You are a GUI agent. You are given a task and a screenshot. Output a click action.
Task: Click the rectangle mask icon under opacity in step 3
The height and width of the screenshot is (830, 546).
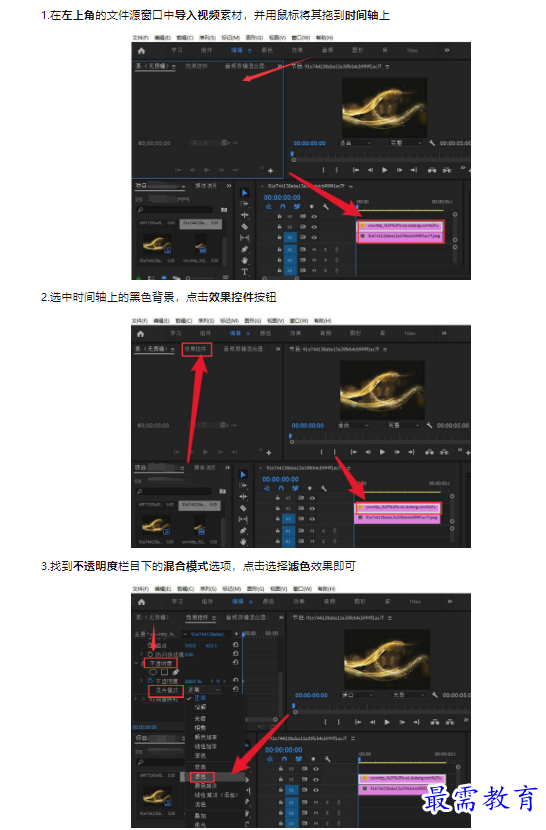tap(165, 672)
